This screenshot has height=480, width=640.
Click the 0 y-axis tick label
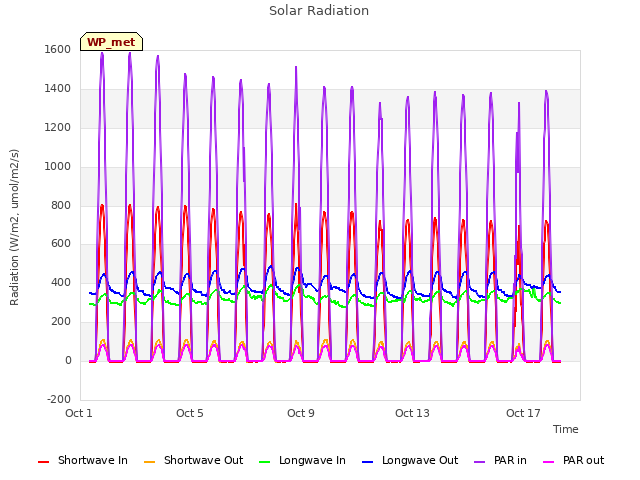pos(68,361)
